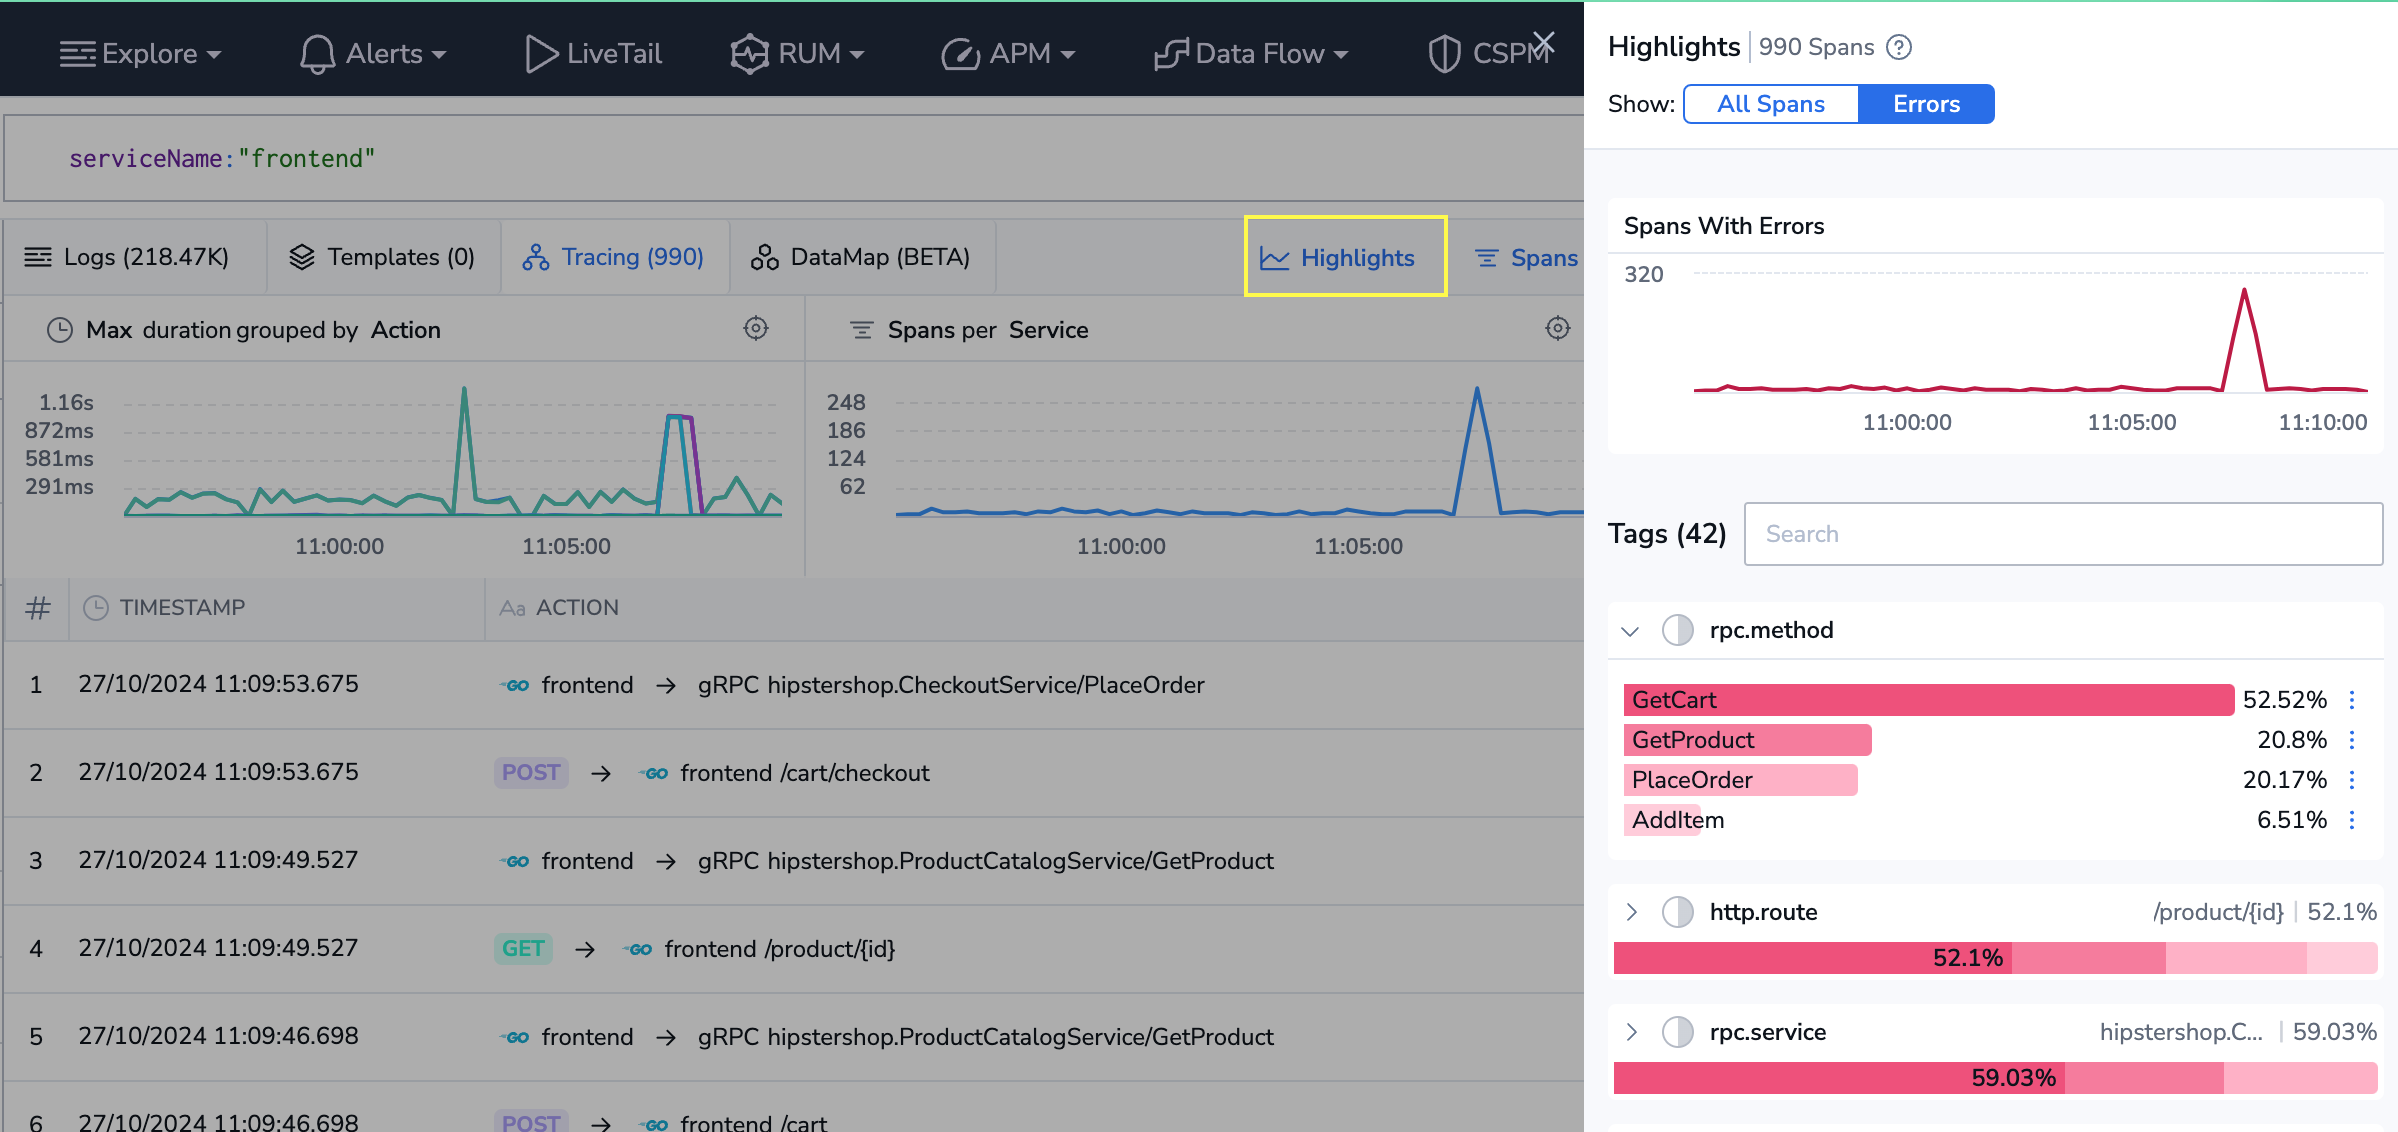Click the Highlights button
The height and width of the screenshot is (1132, 2398).
pos(1344,257)
